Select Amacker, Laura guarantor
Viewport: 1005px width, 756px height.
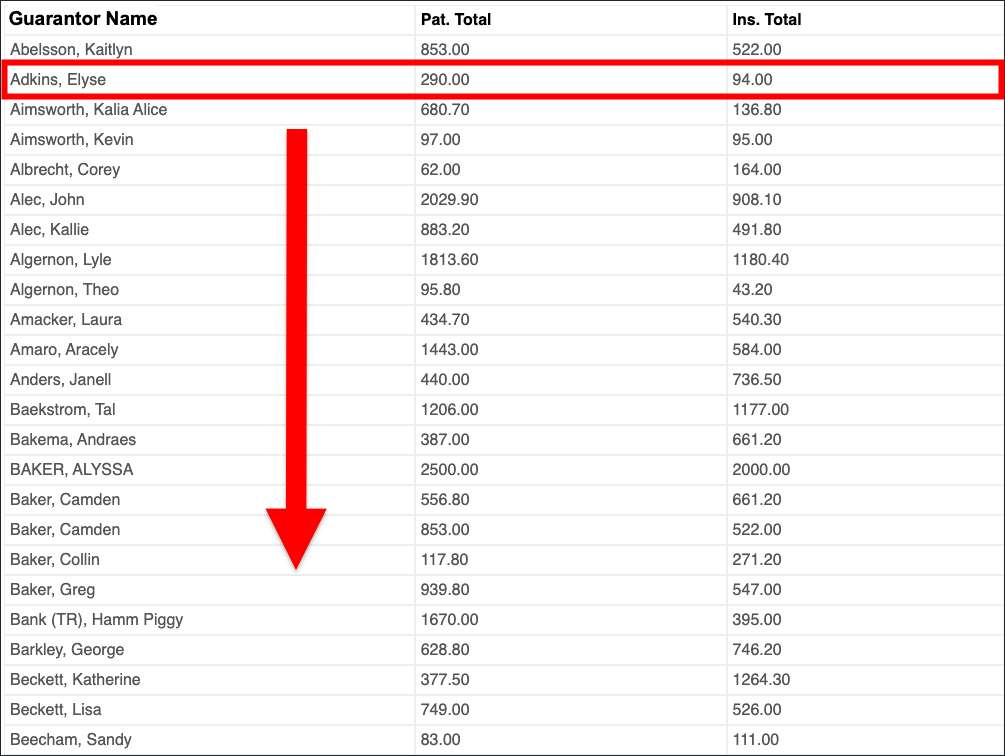tap(66, 320)
